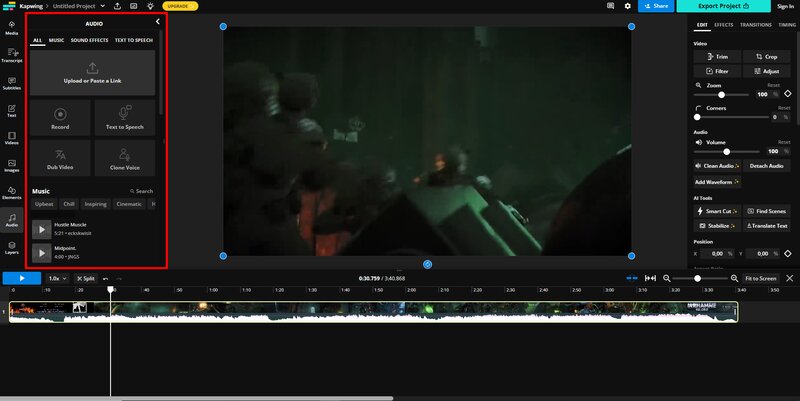Select the Audio sidebar icon
The height and width of the screenshot is (401, 800).
(12, 220)
